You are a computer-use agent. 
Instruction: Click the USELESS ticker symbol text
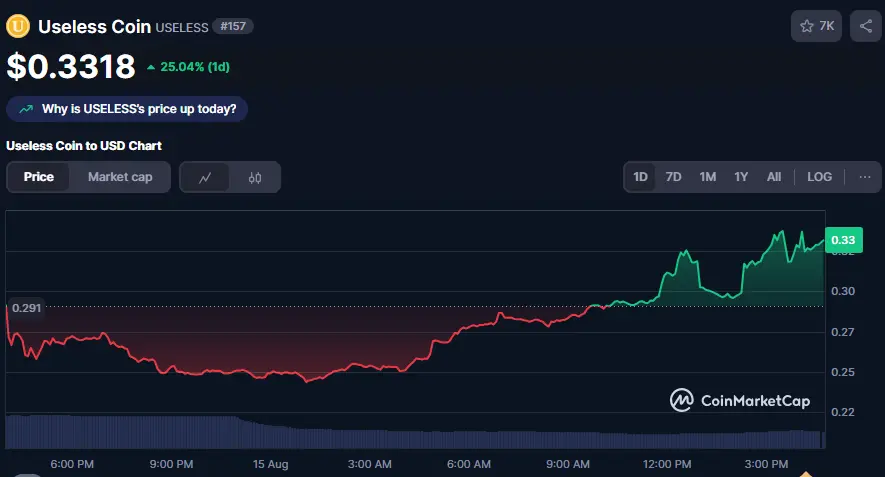click(182, 28)
